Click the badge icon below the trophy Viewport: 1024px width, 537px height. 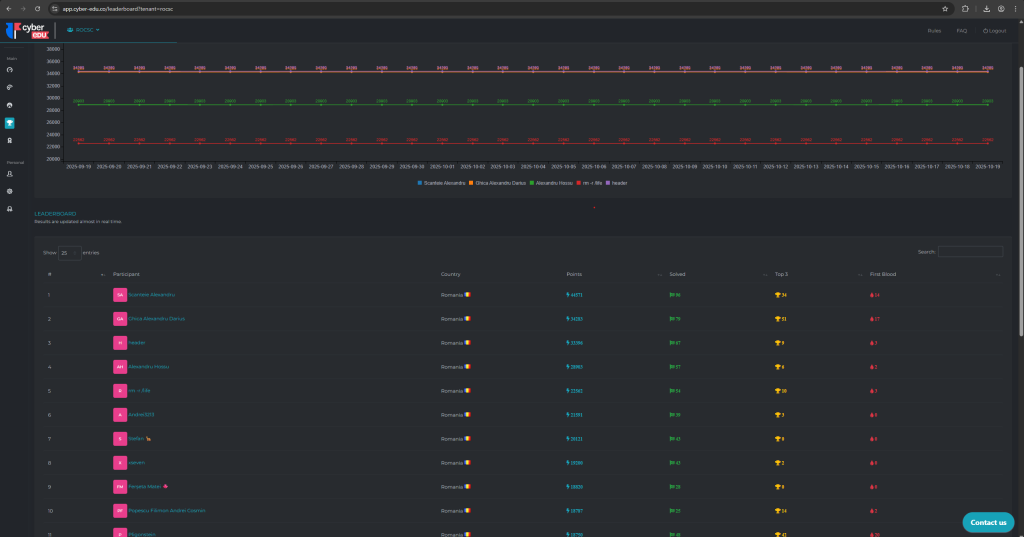(x=10, y=141)
